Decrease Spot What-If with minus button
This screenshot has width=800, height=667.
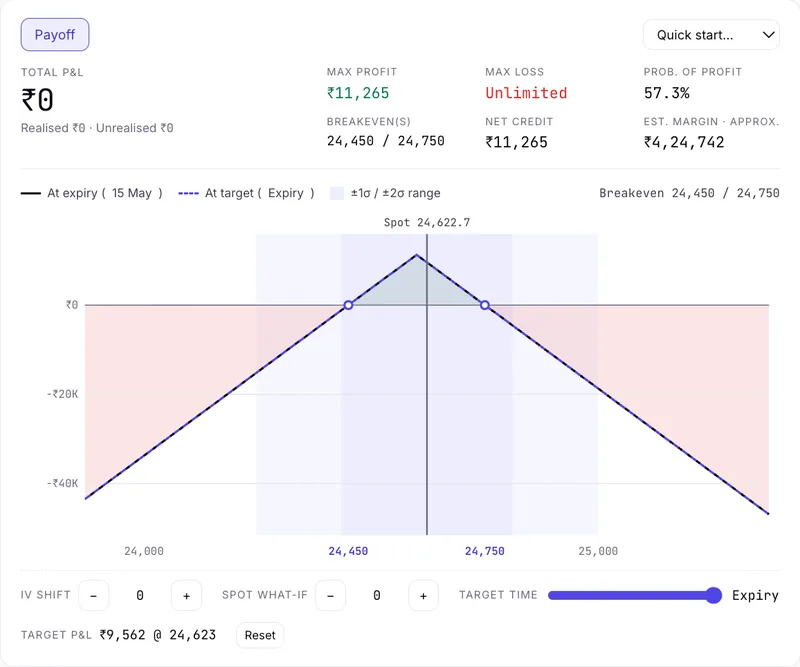(330, 596)
